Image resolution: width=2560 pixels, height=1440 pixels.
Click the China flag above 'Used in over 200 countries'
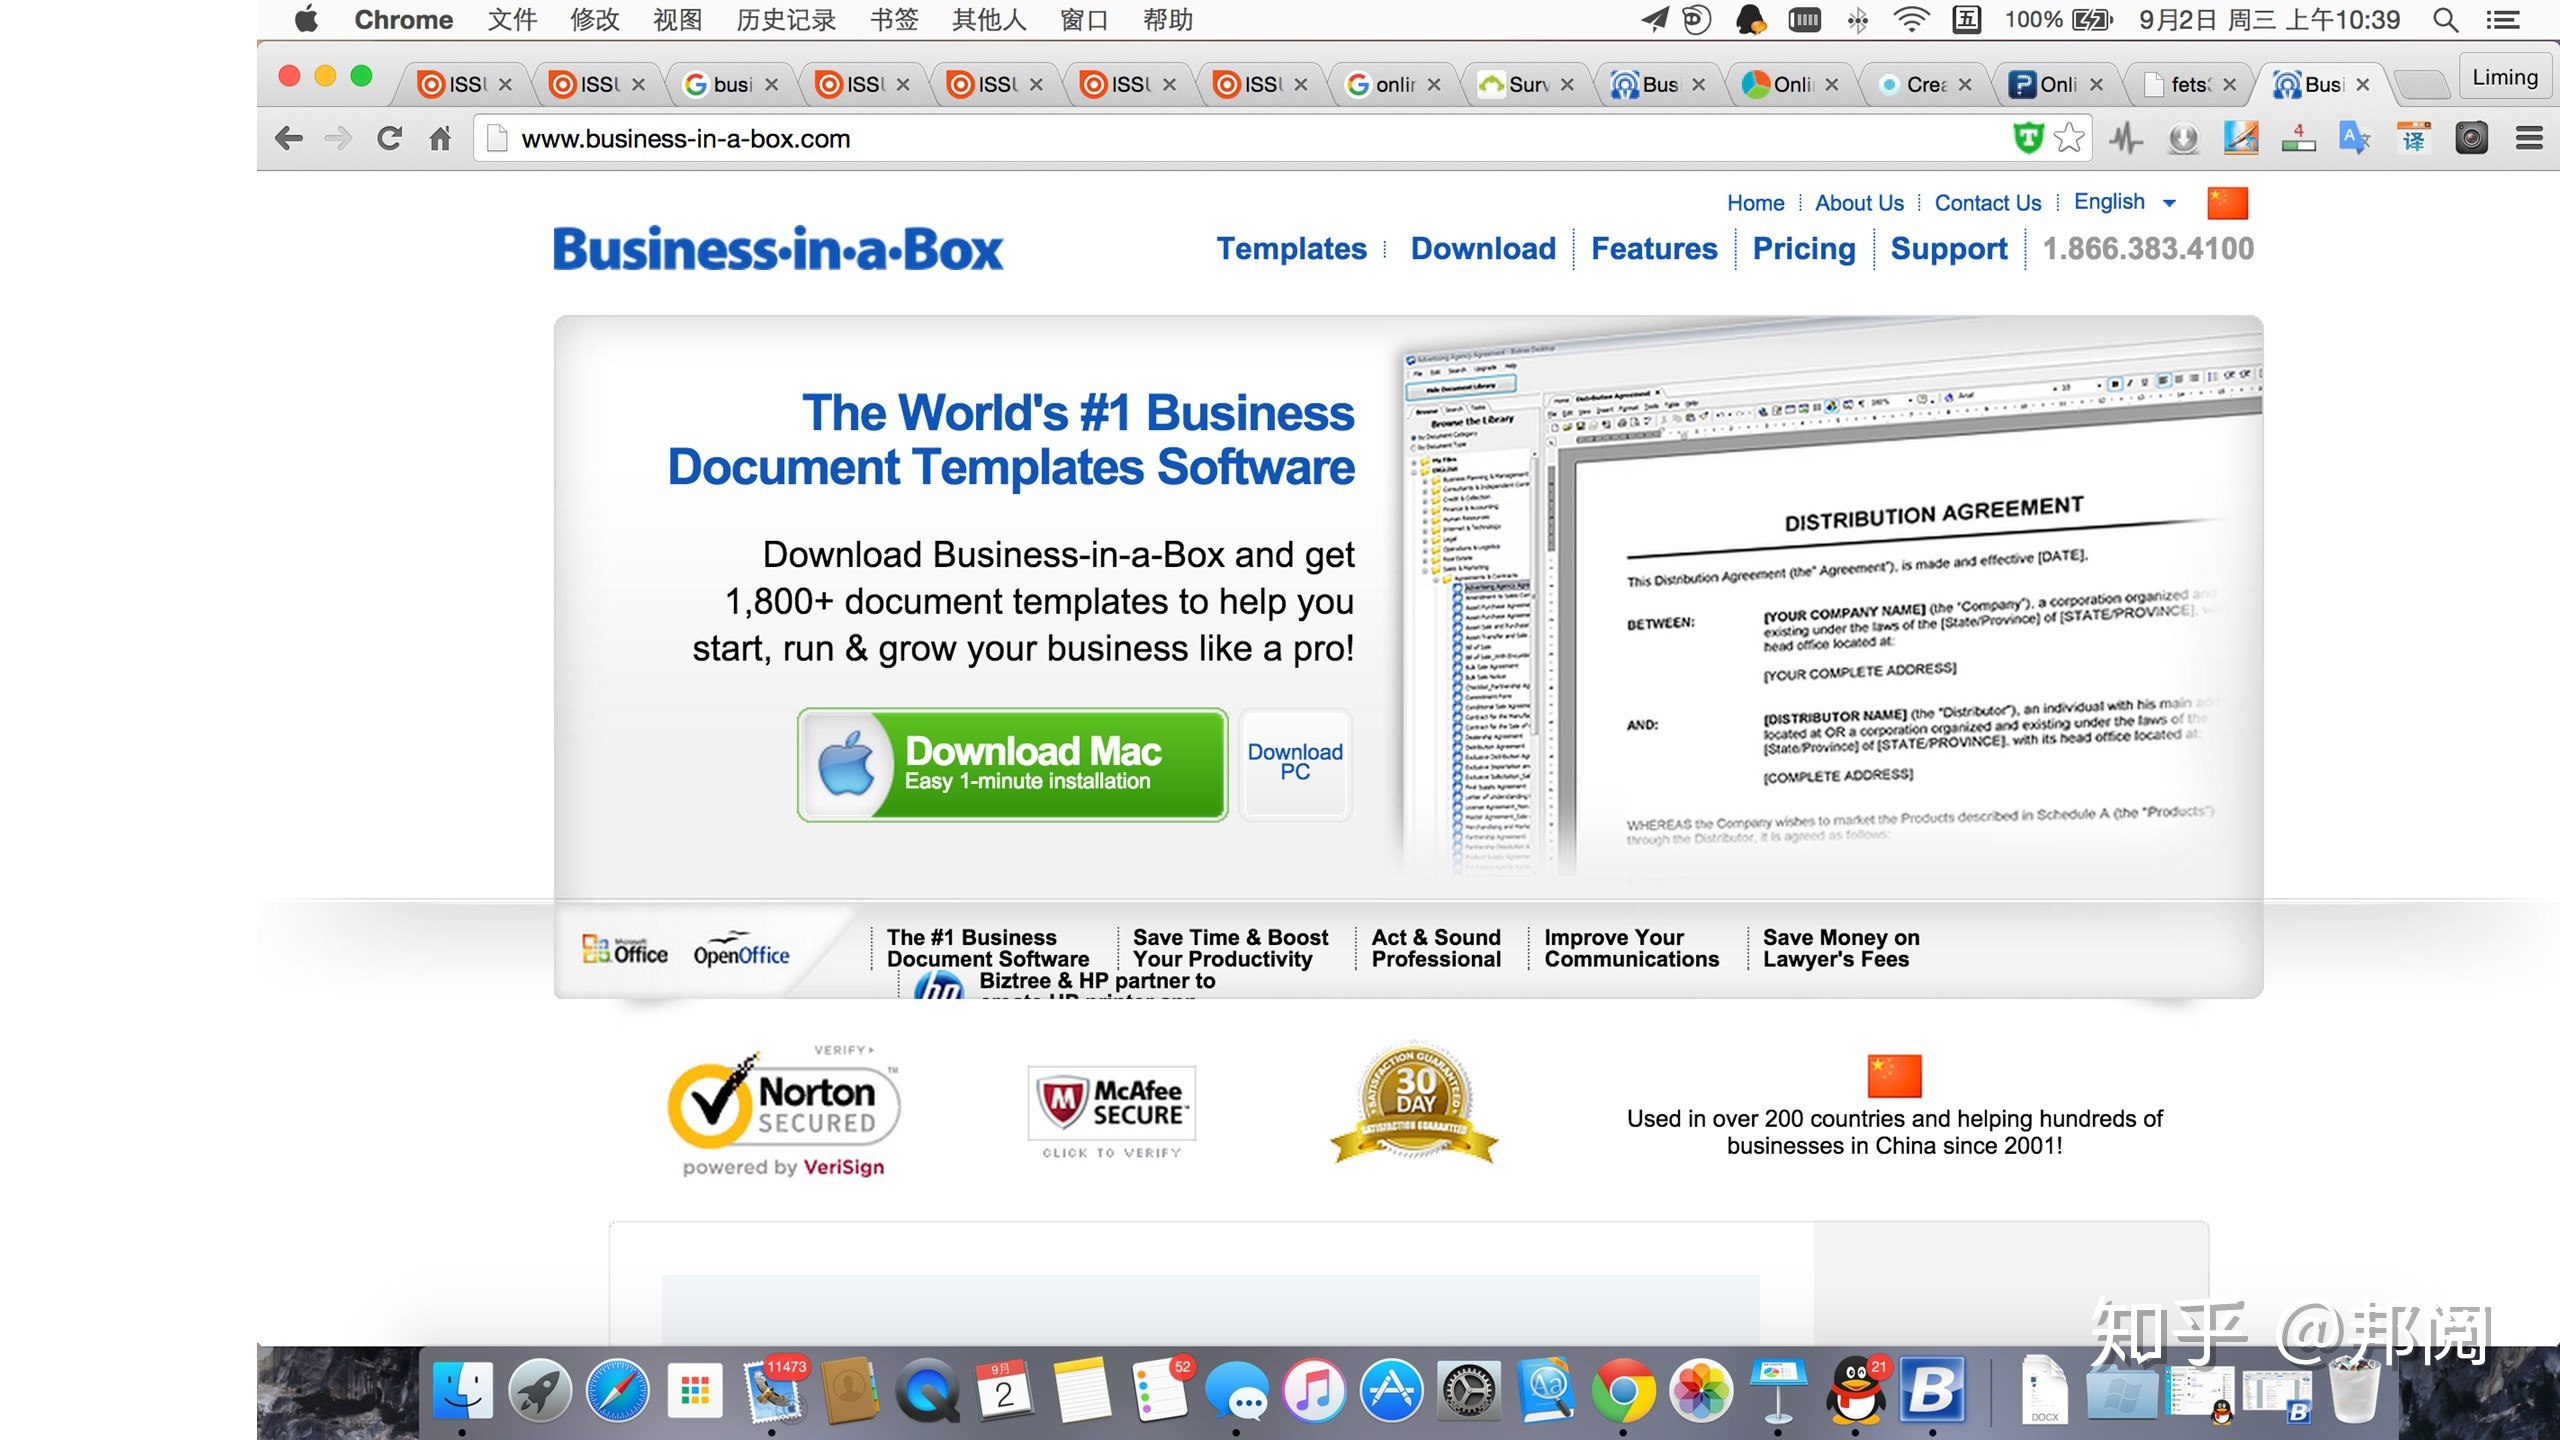click(x=1894, y=1076)
